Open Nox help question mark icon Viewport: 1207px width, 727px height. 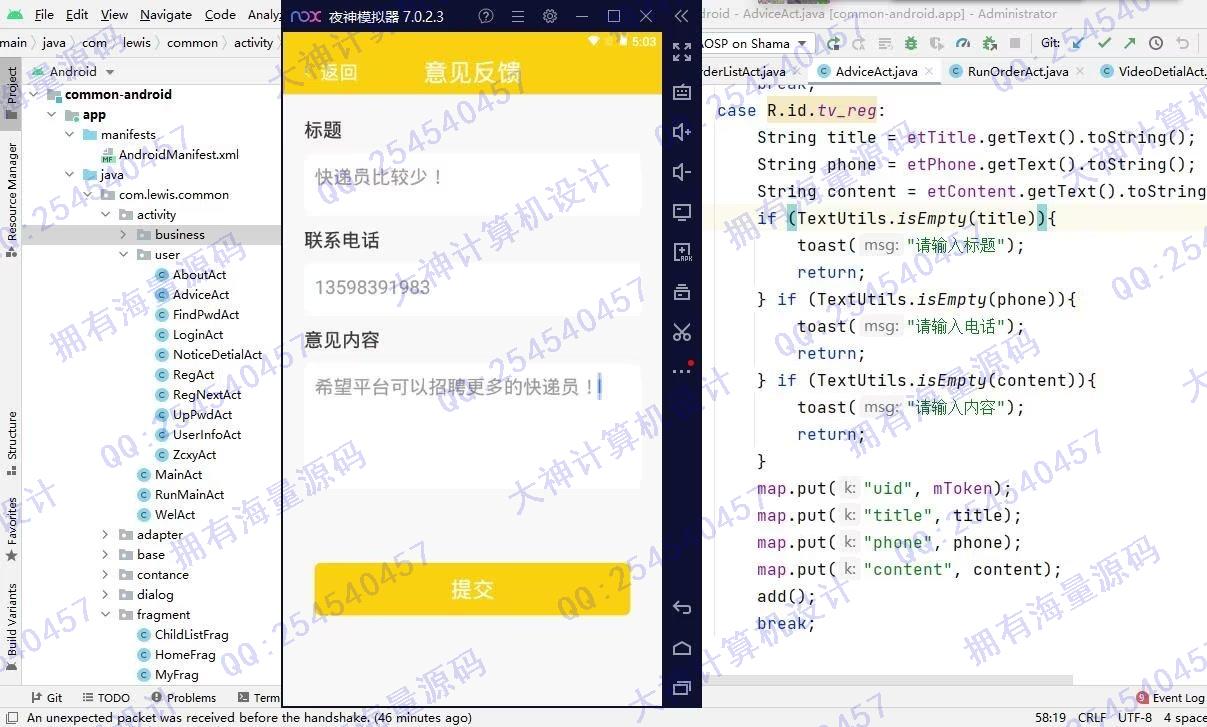click(x=486, y=16)
